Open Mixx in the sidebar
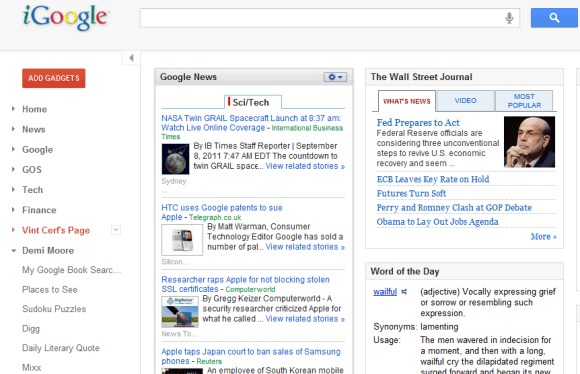This screenshot has width=580, height=374. point(31,367)
